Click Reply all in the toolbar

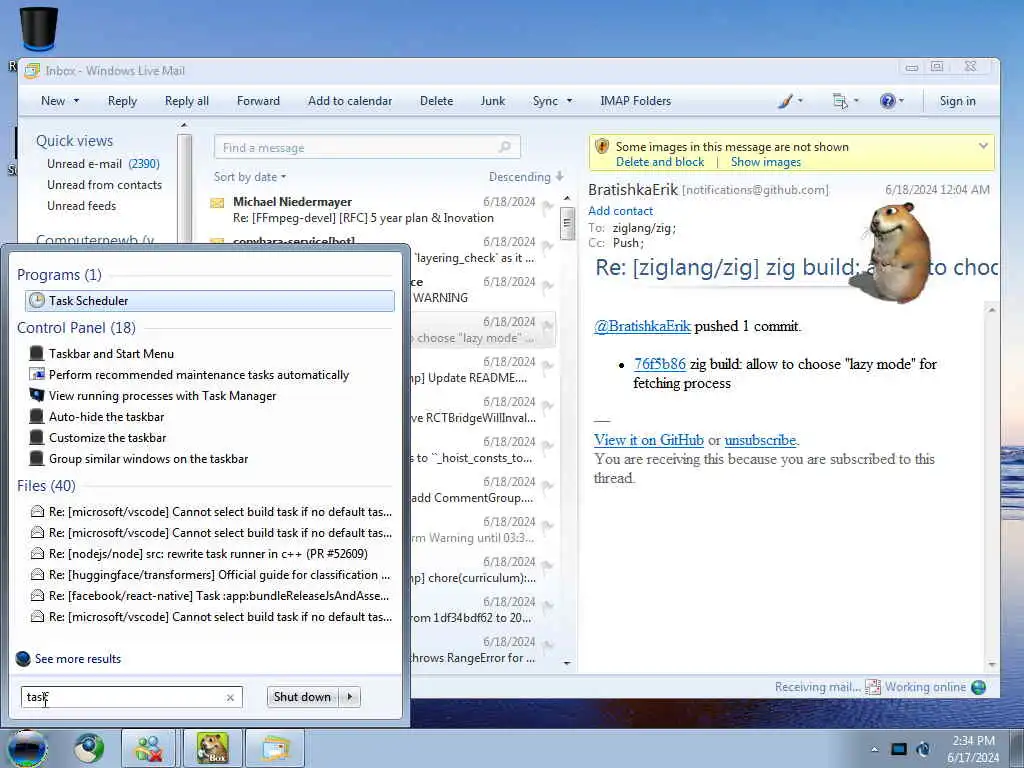187,101
